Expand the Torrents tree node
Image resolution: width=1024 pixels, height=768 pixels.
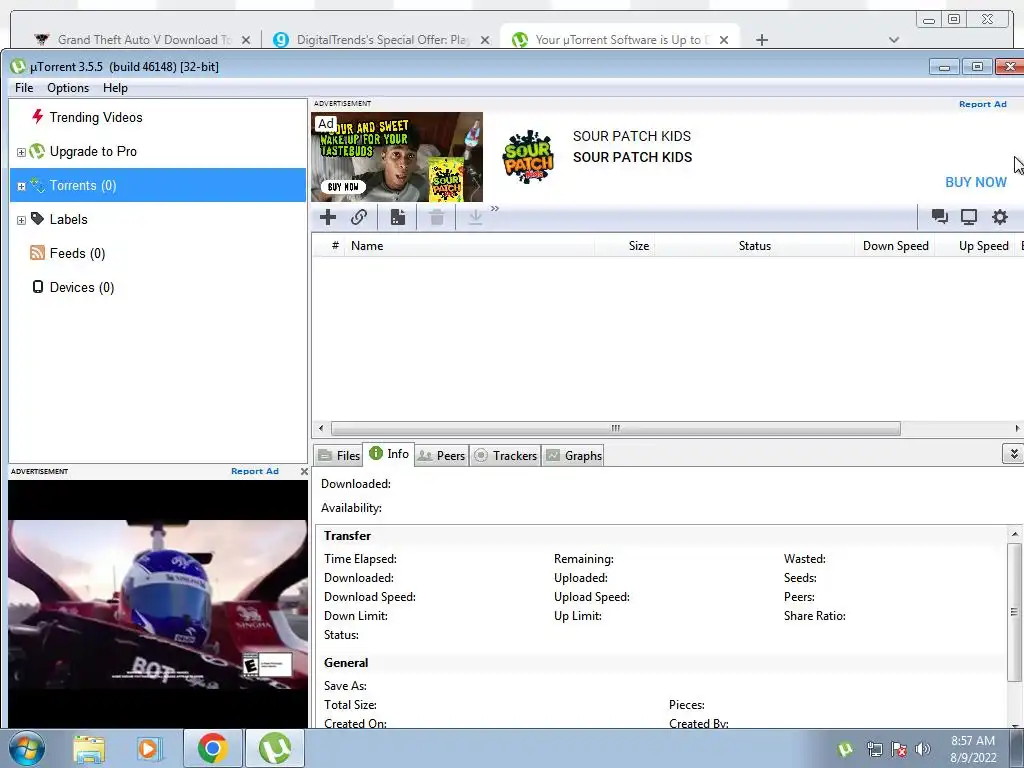(x=21, y=186)
